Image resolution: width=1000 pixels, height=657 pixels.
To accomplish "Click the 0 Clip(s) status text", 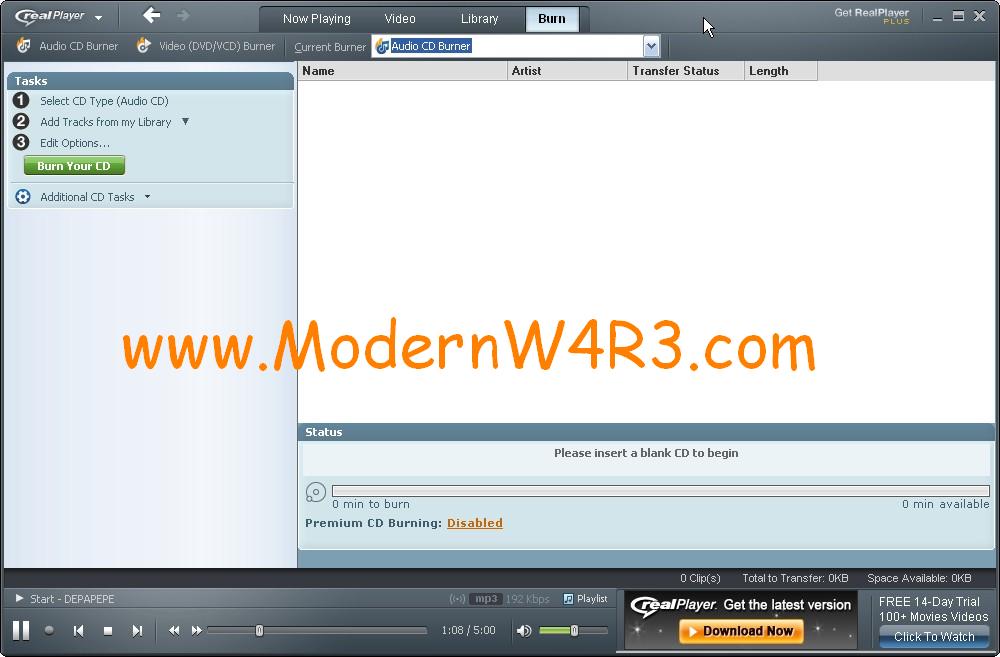I will pos(700,578).
